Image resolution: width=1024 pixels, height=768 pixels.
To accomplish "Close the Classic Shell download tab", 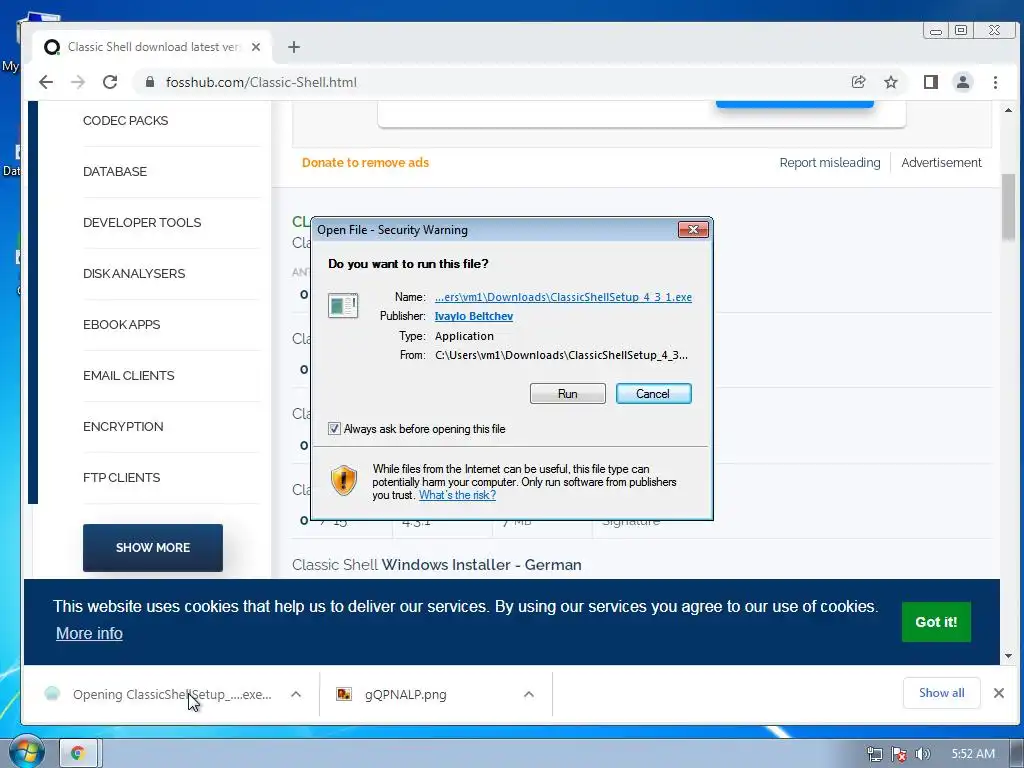I will [256, 47].
